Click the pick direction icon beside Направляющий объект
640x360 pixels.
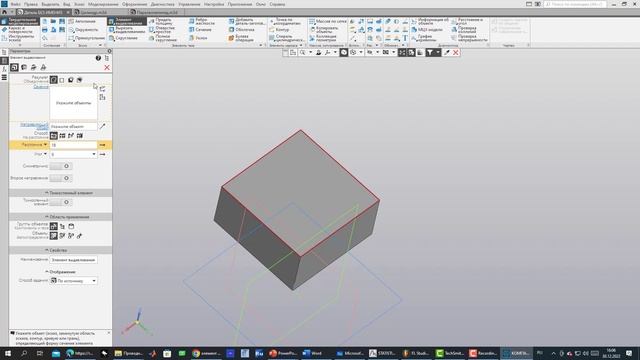tap(102, 127)
